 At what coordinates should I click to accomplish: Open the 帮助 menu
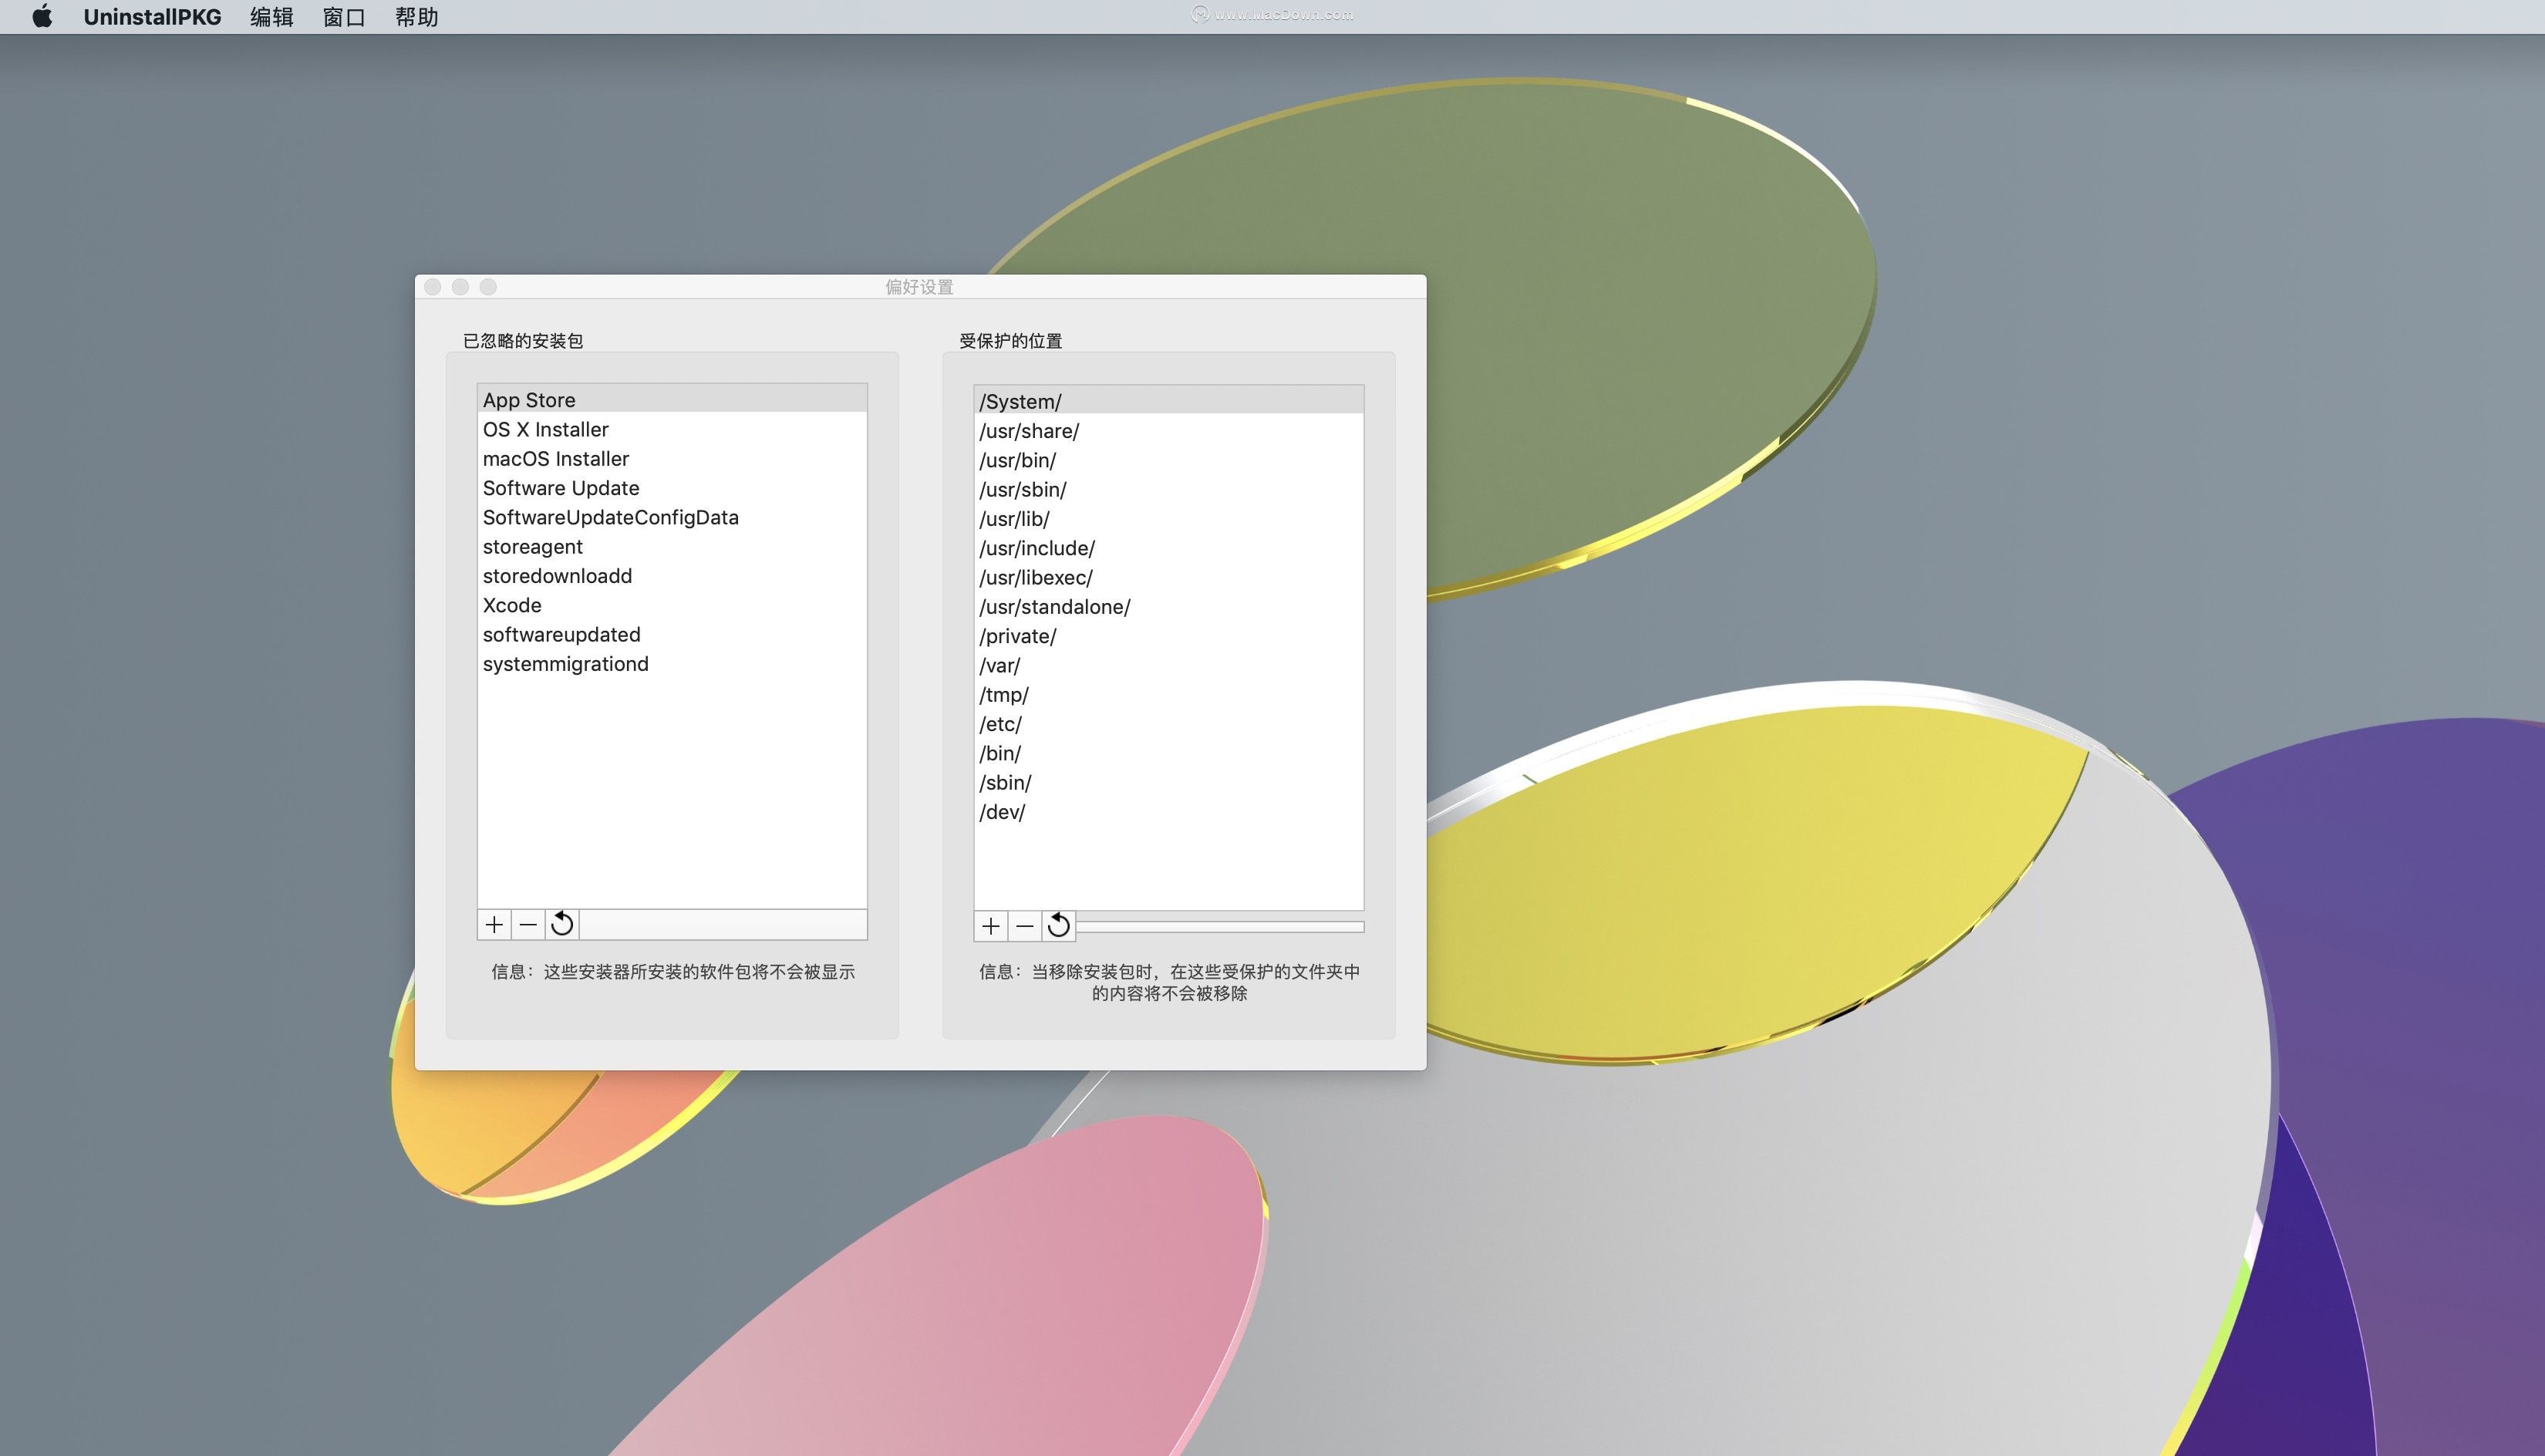pos(417,17)
